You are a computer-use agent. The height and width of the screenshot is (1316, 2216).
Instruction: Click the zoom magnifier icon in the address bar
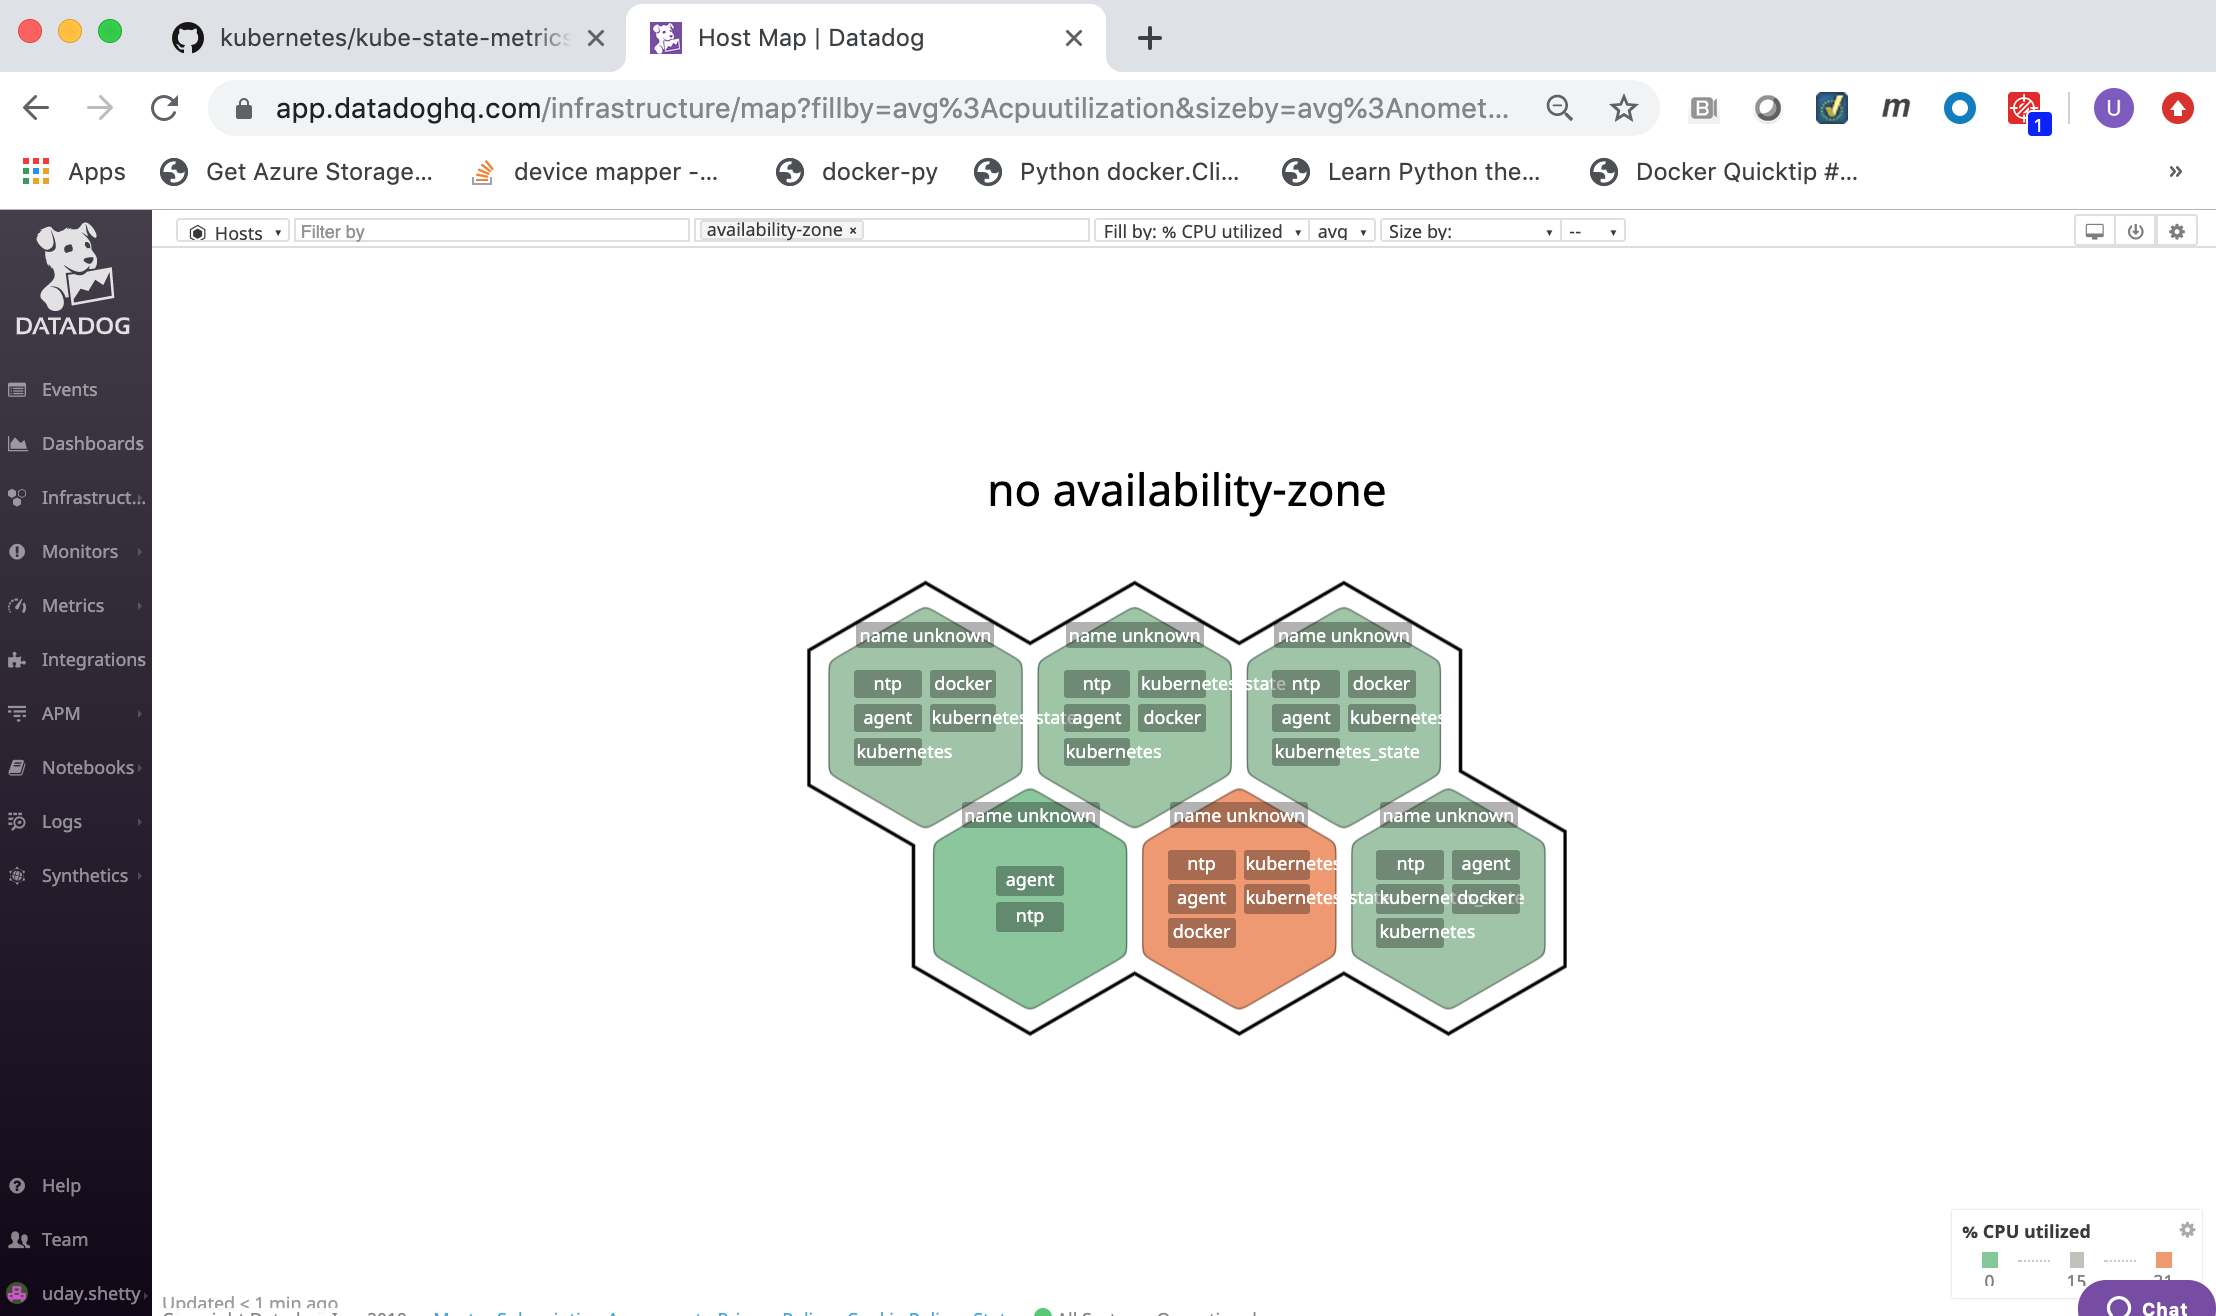pos(1560,108)
